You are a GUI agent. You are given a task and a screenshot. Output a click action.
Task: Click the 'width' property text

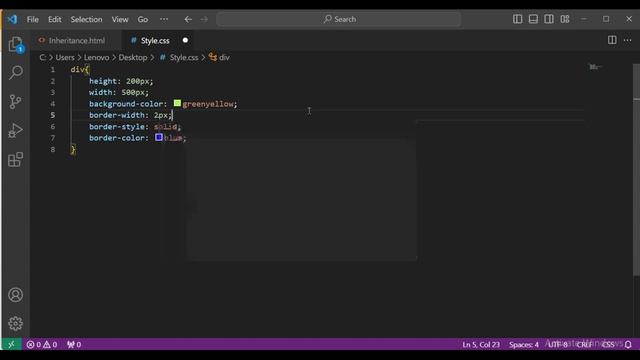[x=100, y=93]
